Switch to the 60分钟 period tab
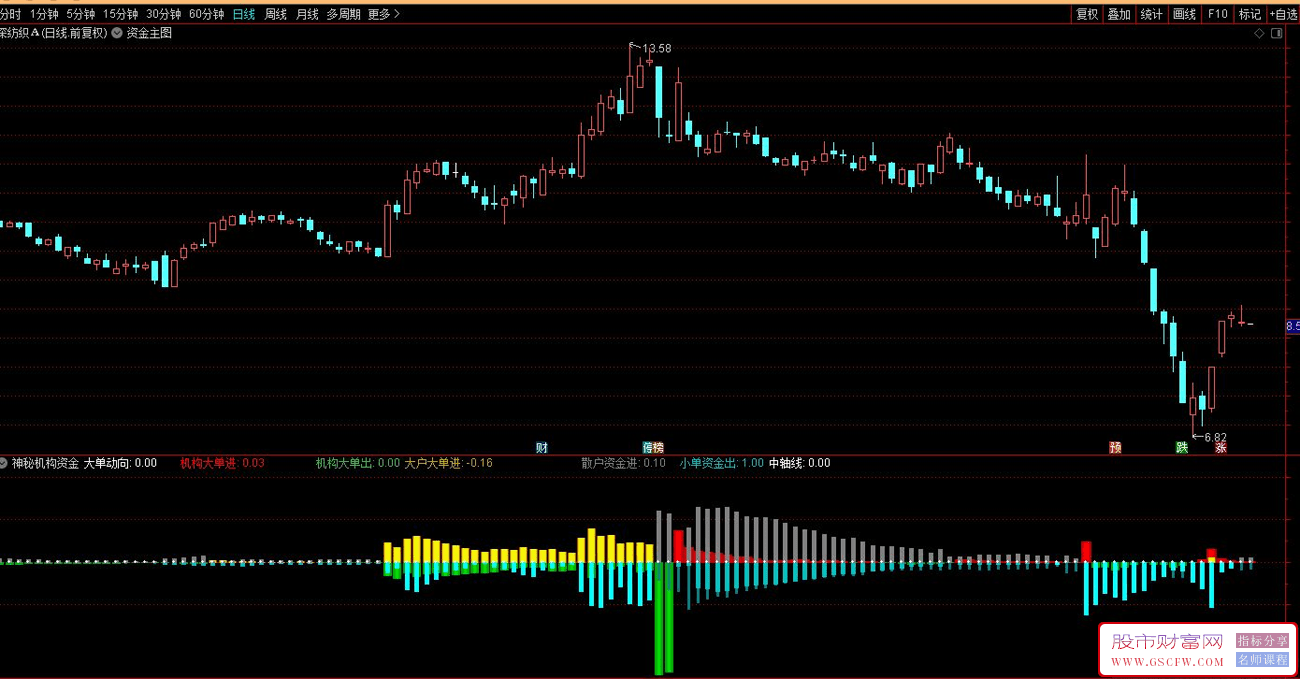Screen dimensions: 1300x679 pos(206,14)
